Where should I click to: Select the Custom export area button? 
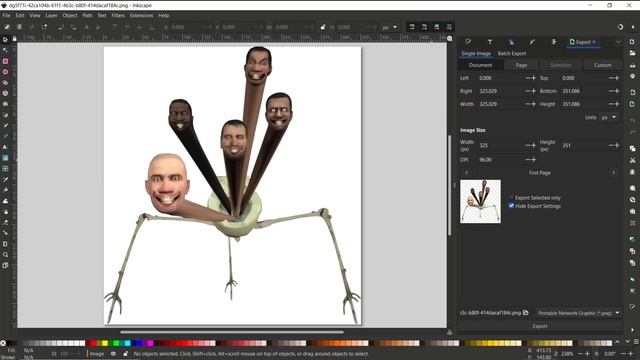[x=602, y=65]
